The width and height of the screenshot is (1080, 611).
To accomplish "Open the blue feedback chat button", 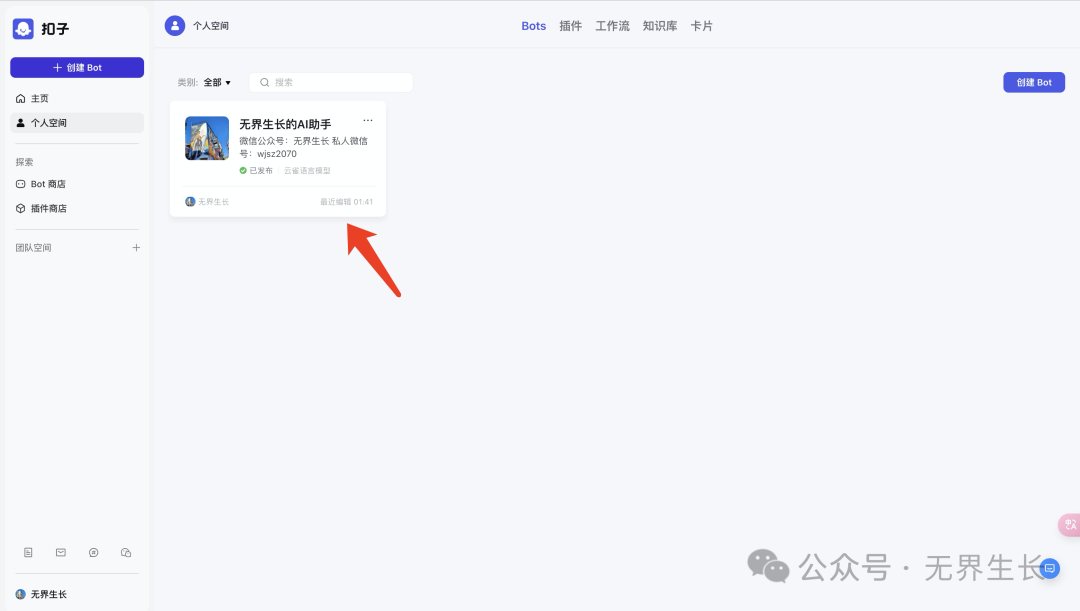I will pyautogui.click(x=1050, y=568).
